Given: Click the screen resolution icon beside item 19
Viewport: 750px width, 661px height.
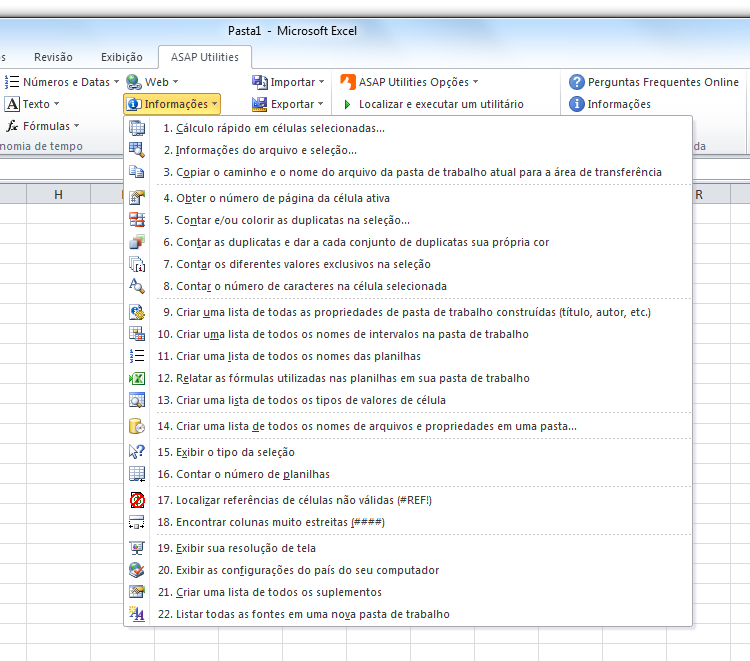Looking at the screenshot, I should (x=137, y=548).
